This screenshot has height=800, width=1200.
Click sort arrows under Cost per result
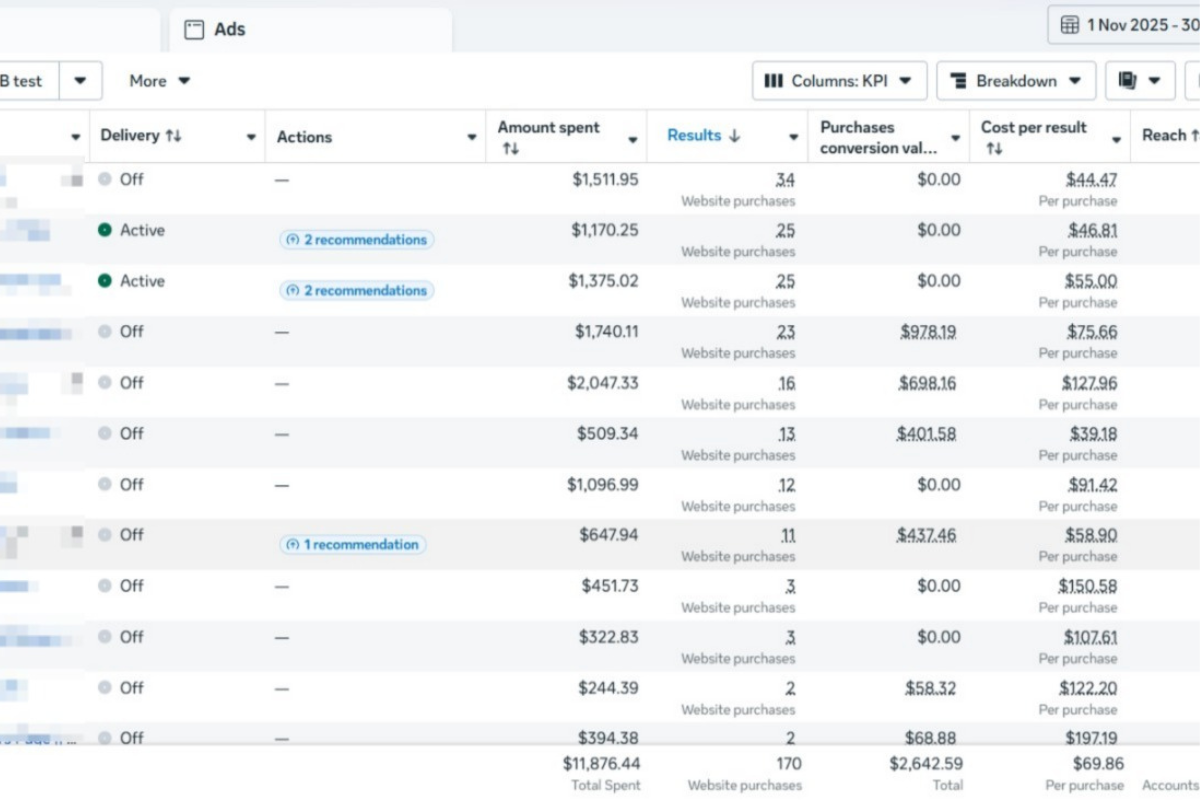click(993, 149)
